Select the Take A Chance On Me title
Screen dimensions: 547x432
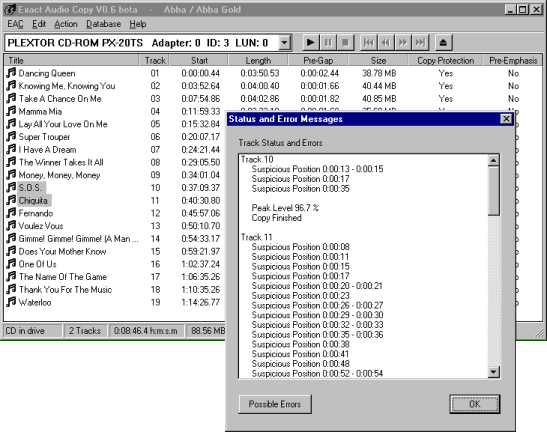click(x=60, y=99)
